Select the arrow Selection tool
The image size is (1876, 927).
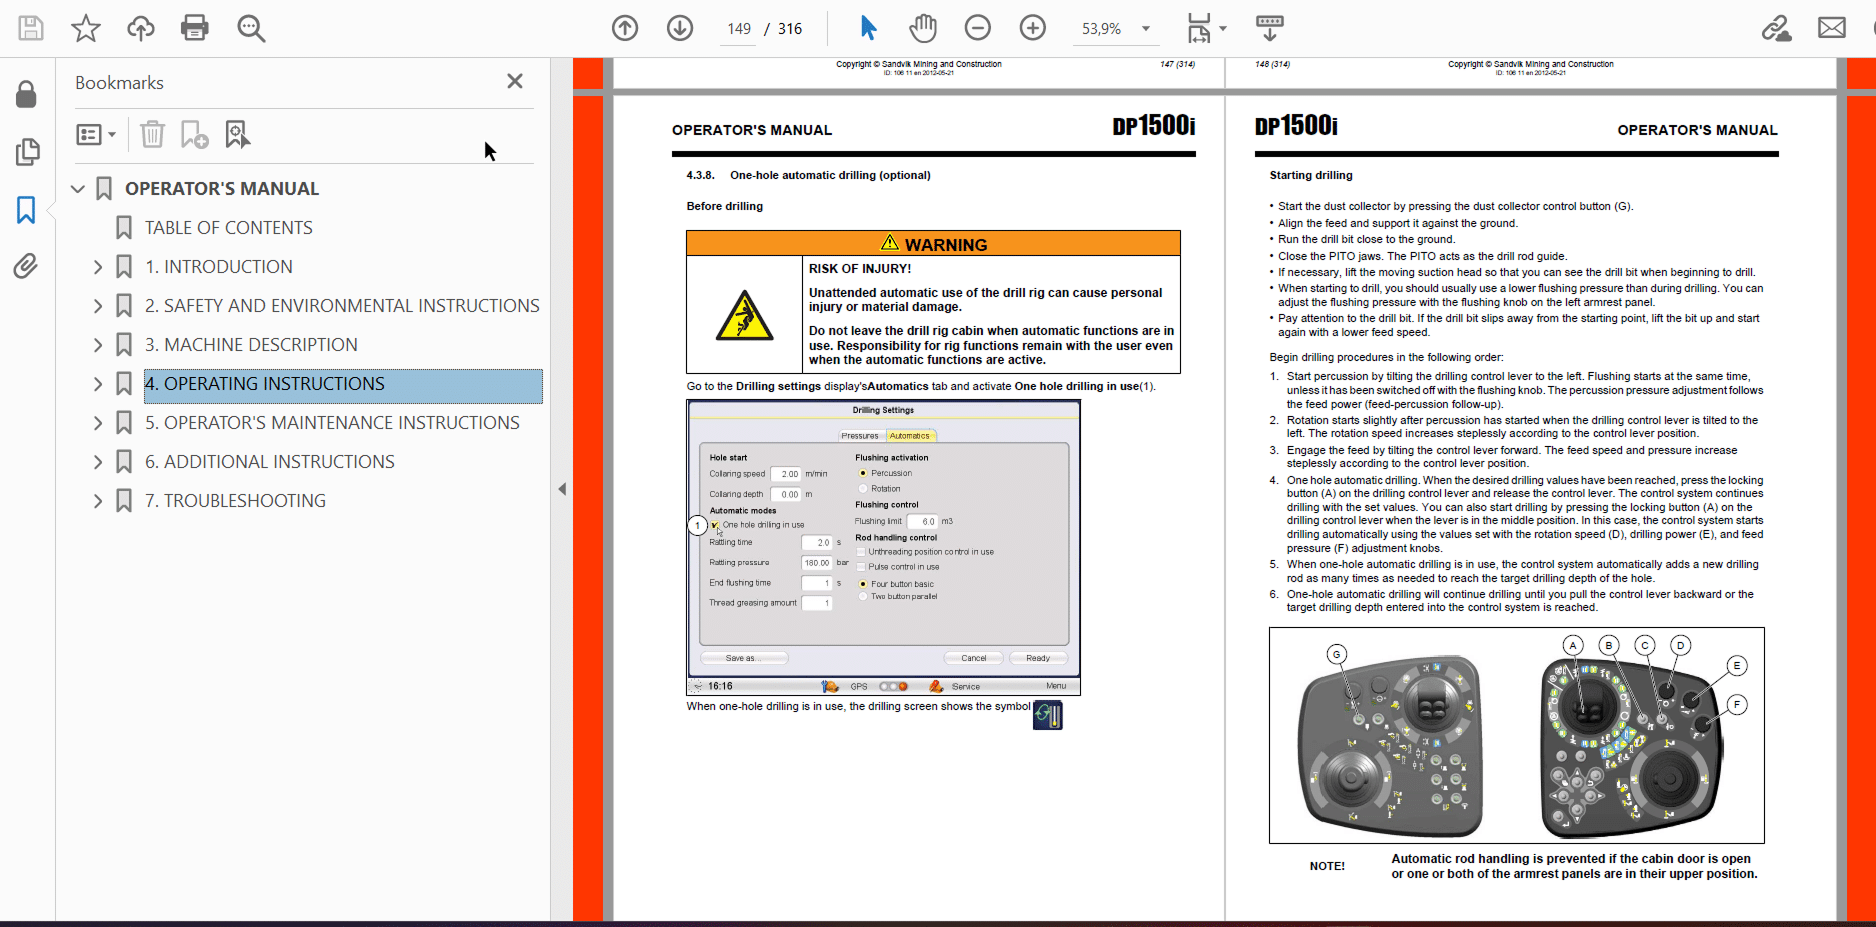[x=868, y=28]
